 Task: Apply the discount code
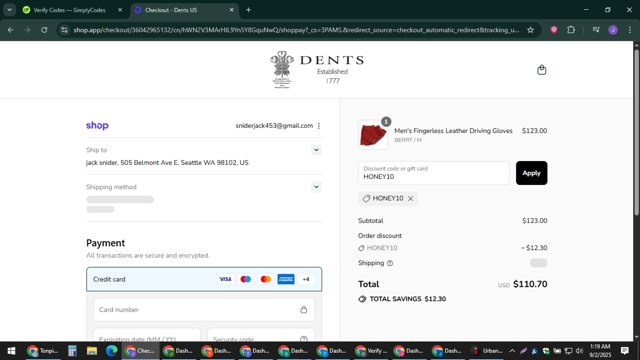pyautogui.click(x=531, y=173)
